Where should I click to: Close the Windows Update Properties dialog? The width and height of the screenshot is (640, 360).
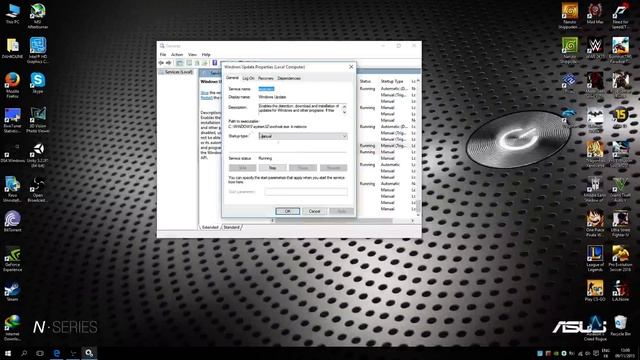tap(351, 67)
